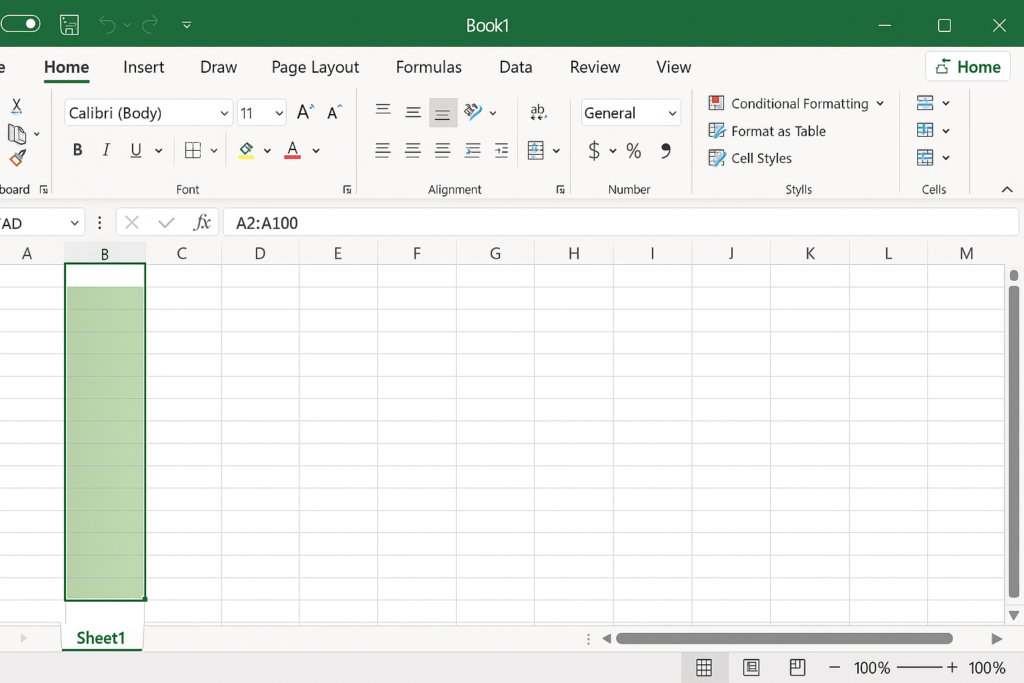The image size is (1024, 683).
Task: Open the Formulas tab
Action: [x=428, y=67]
